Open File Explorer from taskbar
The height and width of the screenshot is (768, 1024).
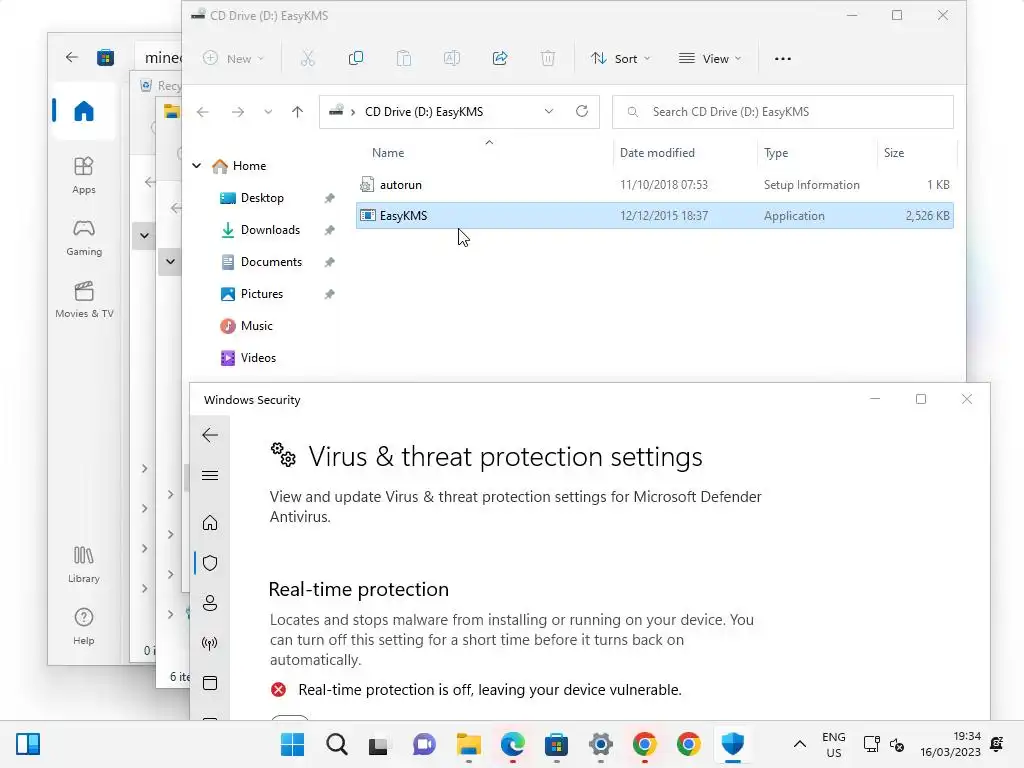pos(468,744)
